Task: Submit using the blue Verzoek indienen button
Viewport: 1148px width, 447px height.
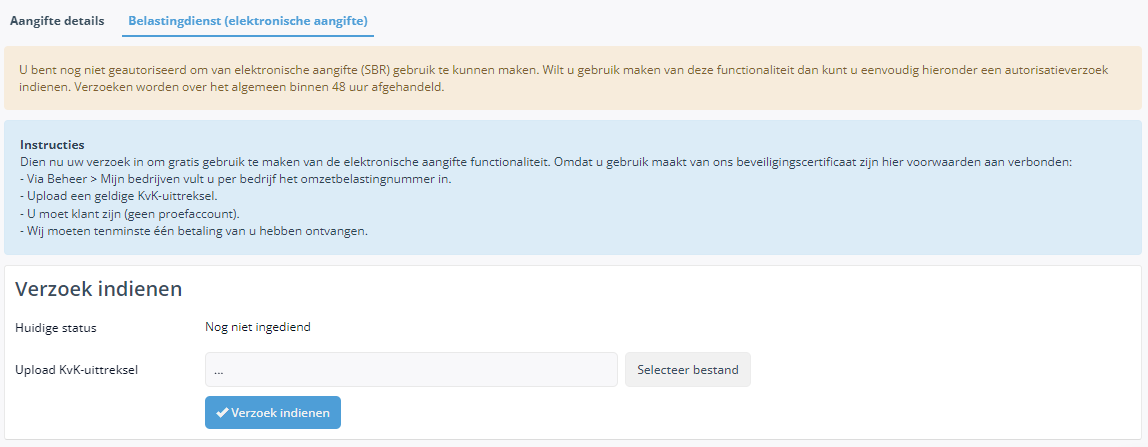Action: coord(272,413)
